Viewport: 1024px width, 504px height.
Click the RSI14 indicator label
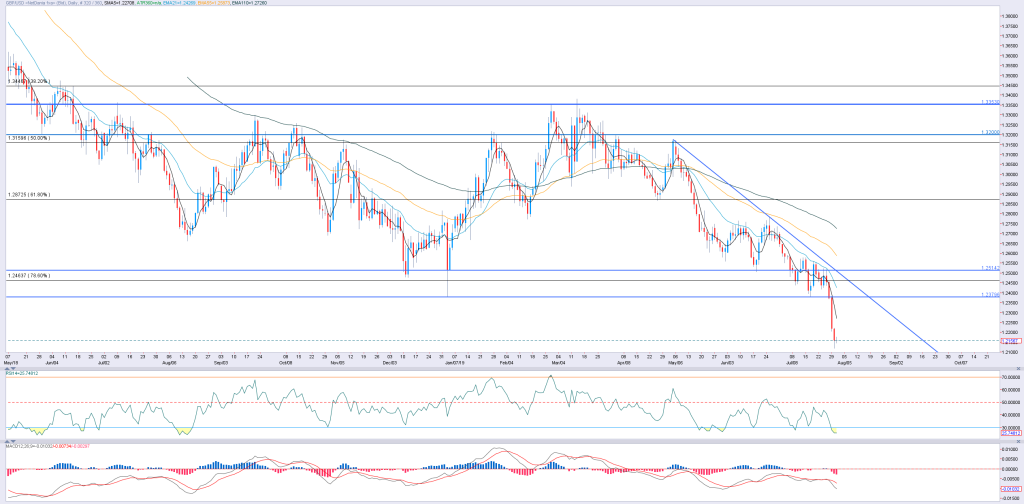click(x=23, y=374)
